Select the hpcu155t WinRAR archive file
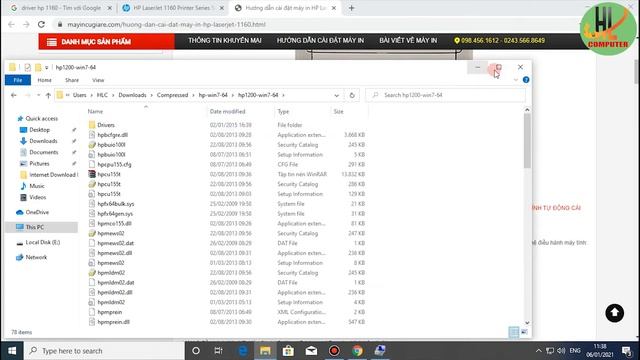 tap(109, 174)
